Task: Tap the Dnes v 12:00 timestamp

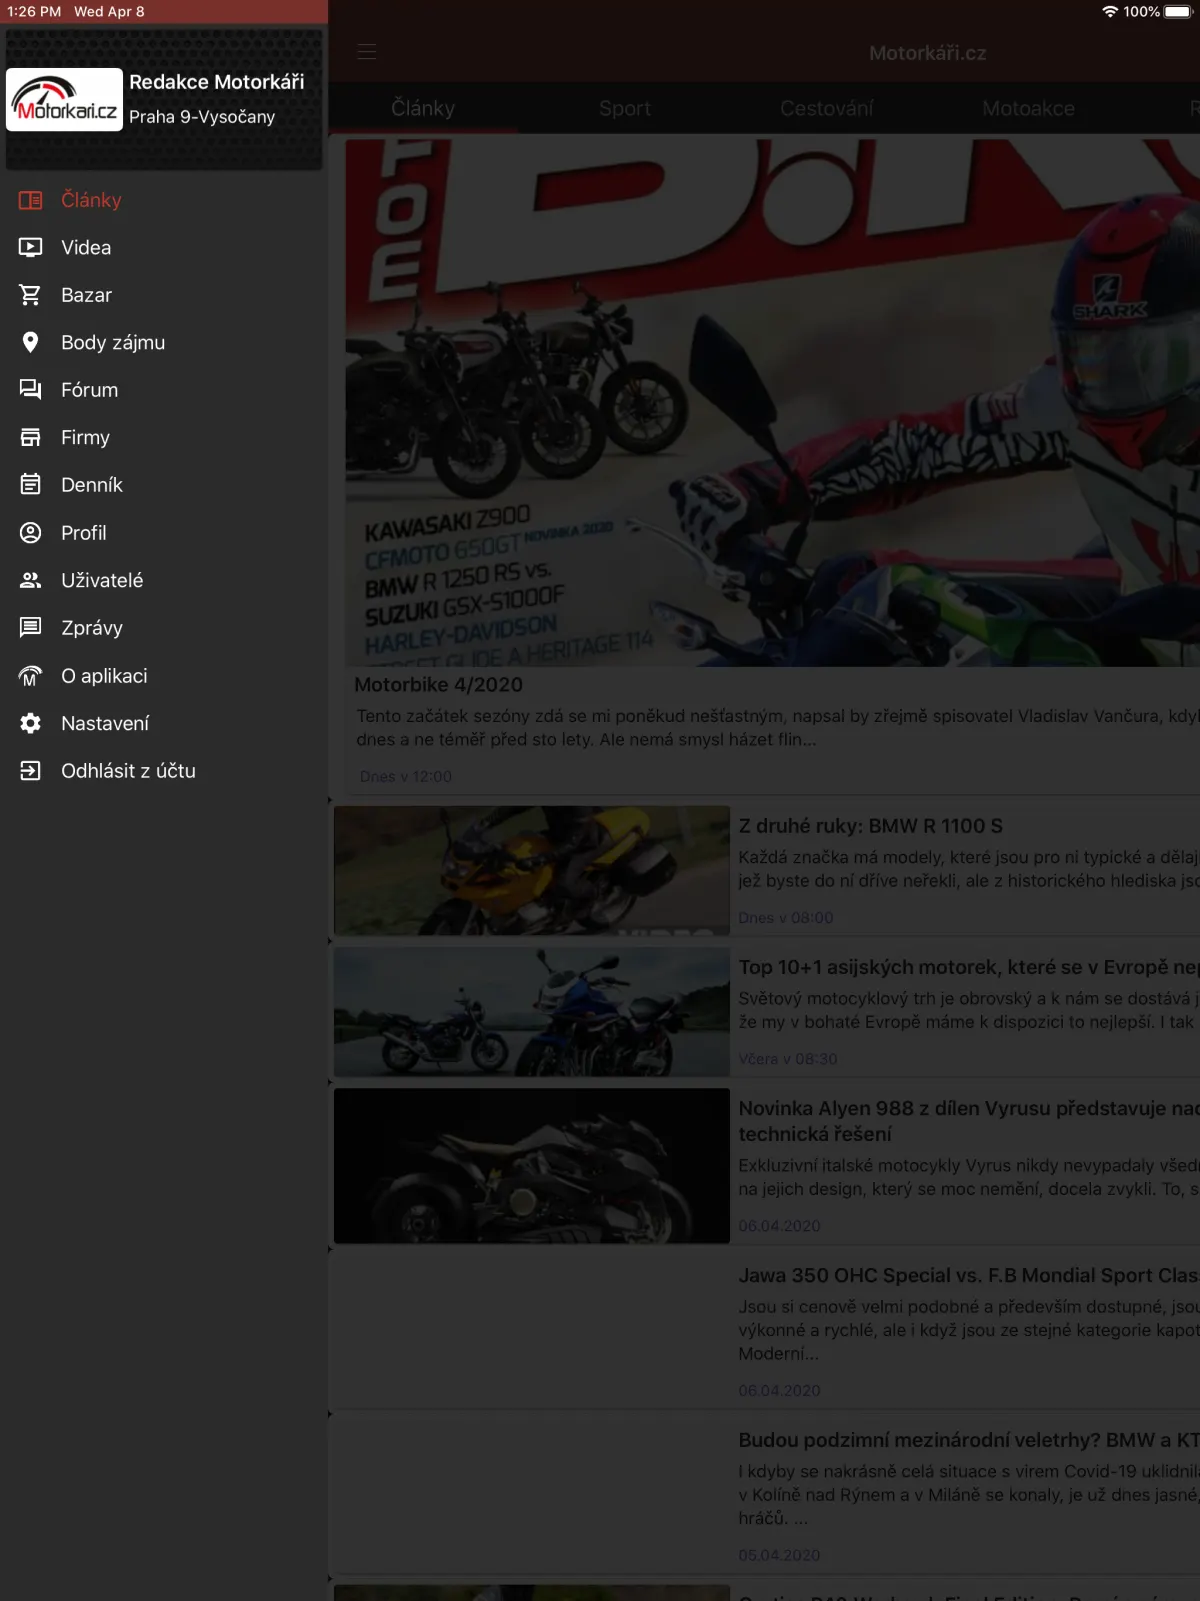Action: pos(406,776)
